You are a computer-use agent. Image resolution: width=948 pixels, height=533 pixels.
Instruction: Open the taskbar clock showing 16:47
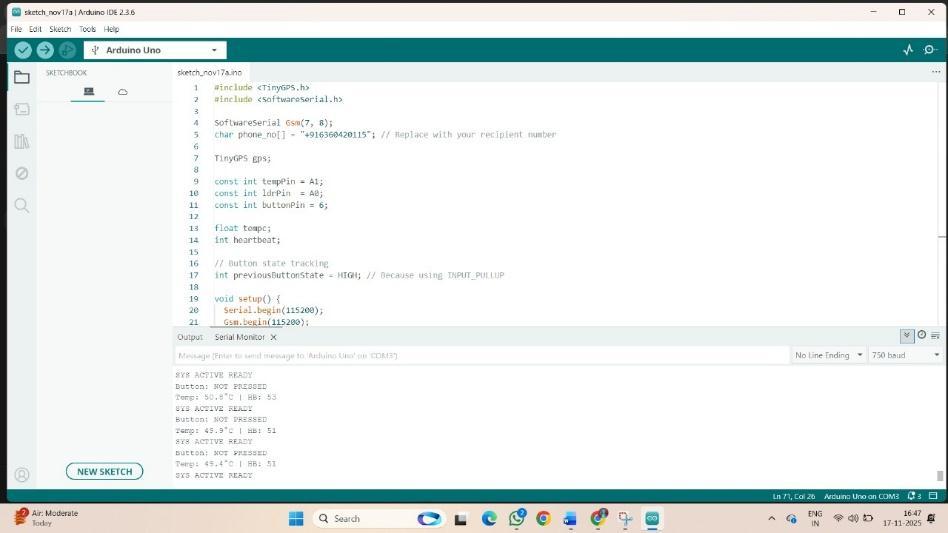901,518
